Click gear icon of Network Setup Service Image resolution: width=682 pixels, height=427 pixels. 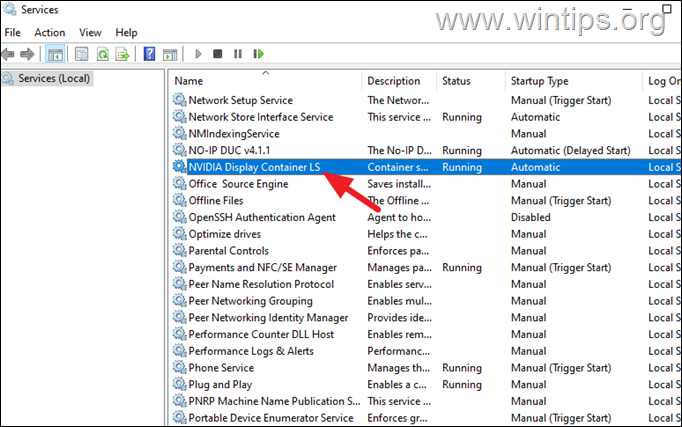179,100
